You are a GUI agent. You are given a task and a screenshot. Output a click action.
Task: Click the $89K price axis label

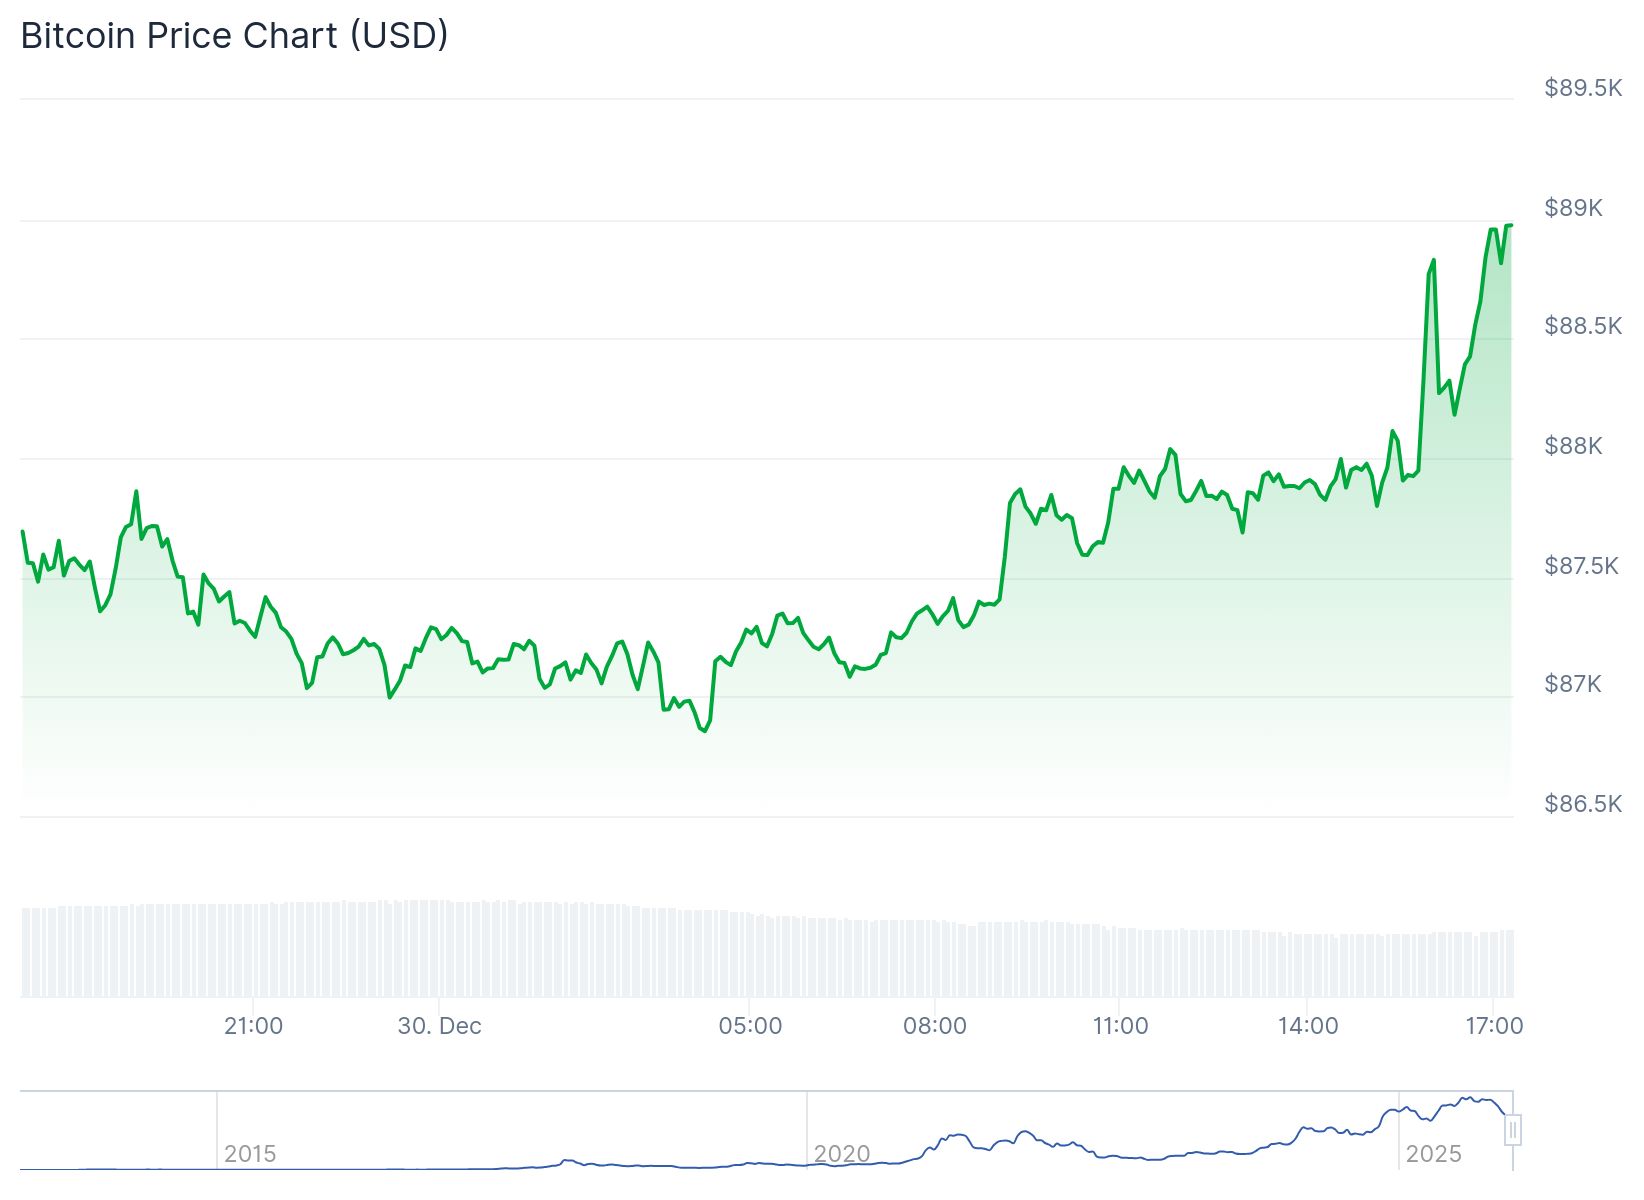point(1573,208)
